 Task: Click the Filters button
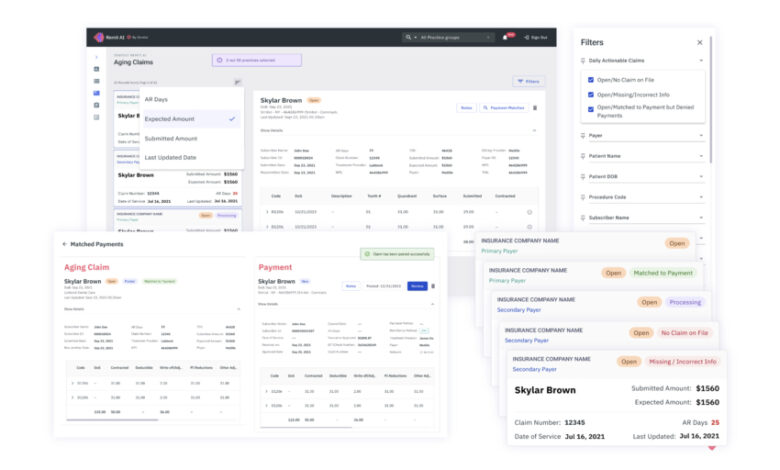[x=528, y=81]
